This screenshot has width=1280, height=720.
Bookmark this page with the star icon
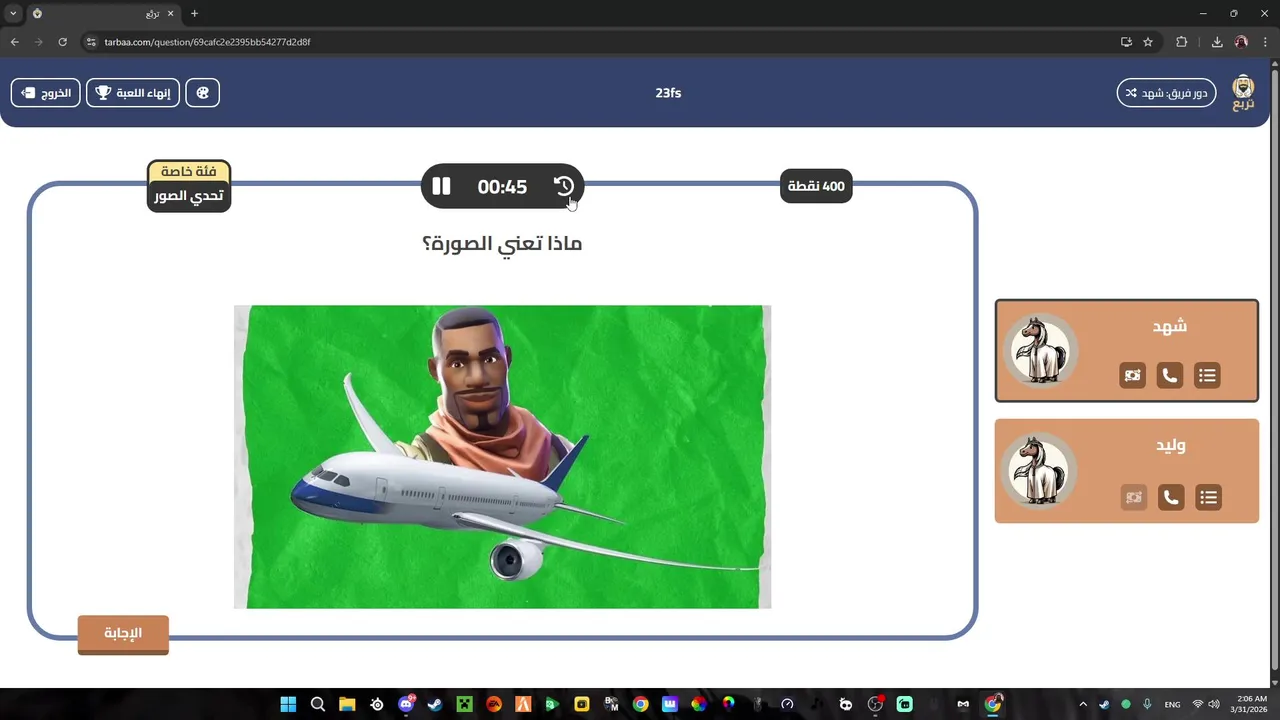[x=1148, y=42]
